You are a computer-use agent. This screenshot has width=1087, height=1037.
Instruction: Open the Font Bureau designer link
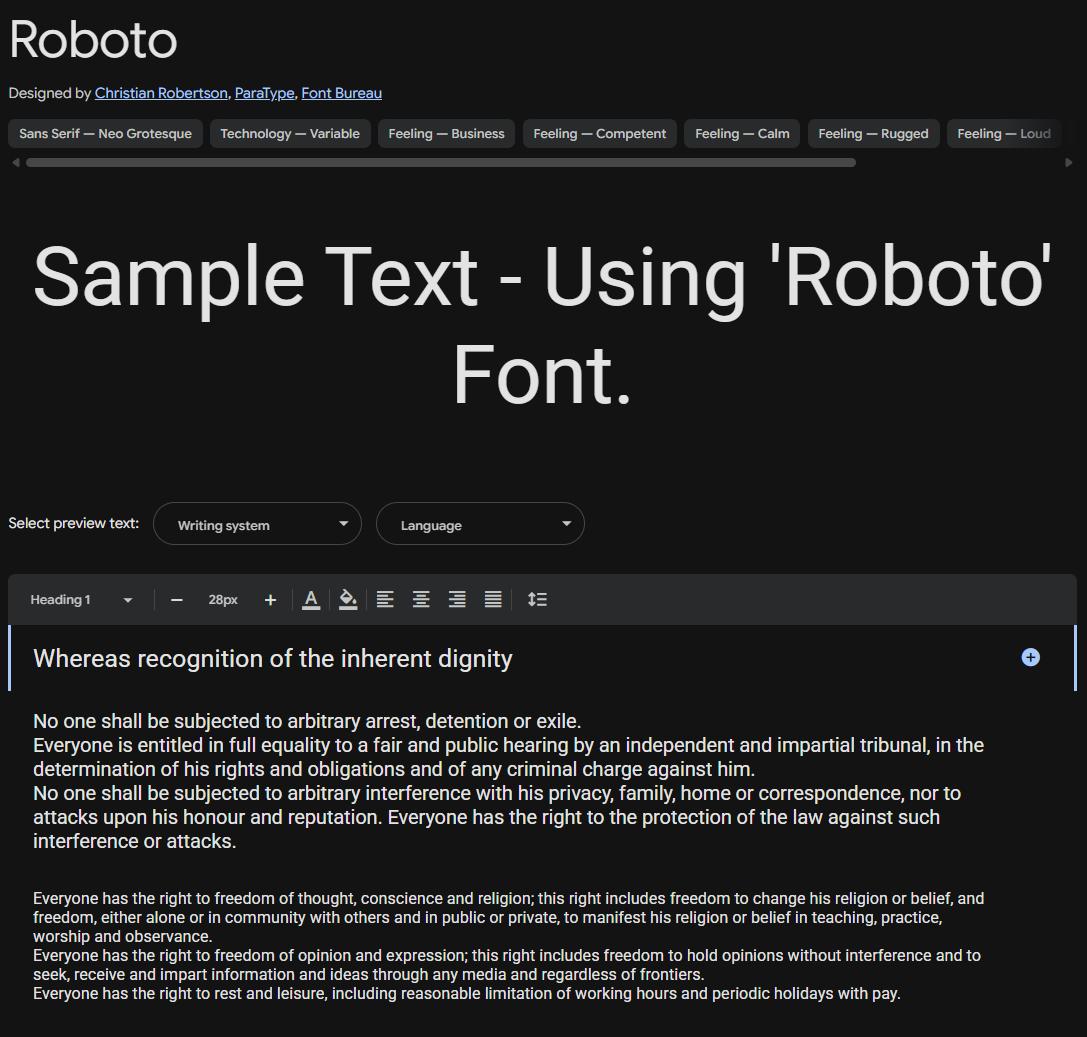coord(341,93)
